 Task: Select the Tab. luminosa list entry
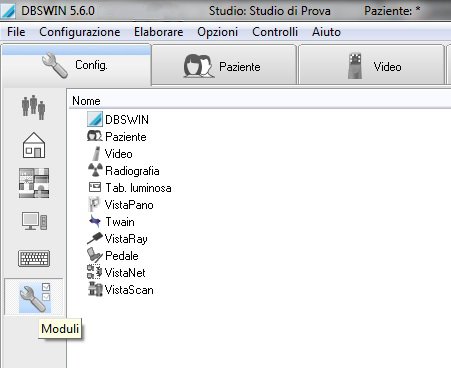click(130, 188)
